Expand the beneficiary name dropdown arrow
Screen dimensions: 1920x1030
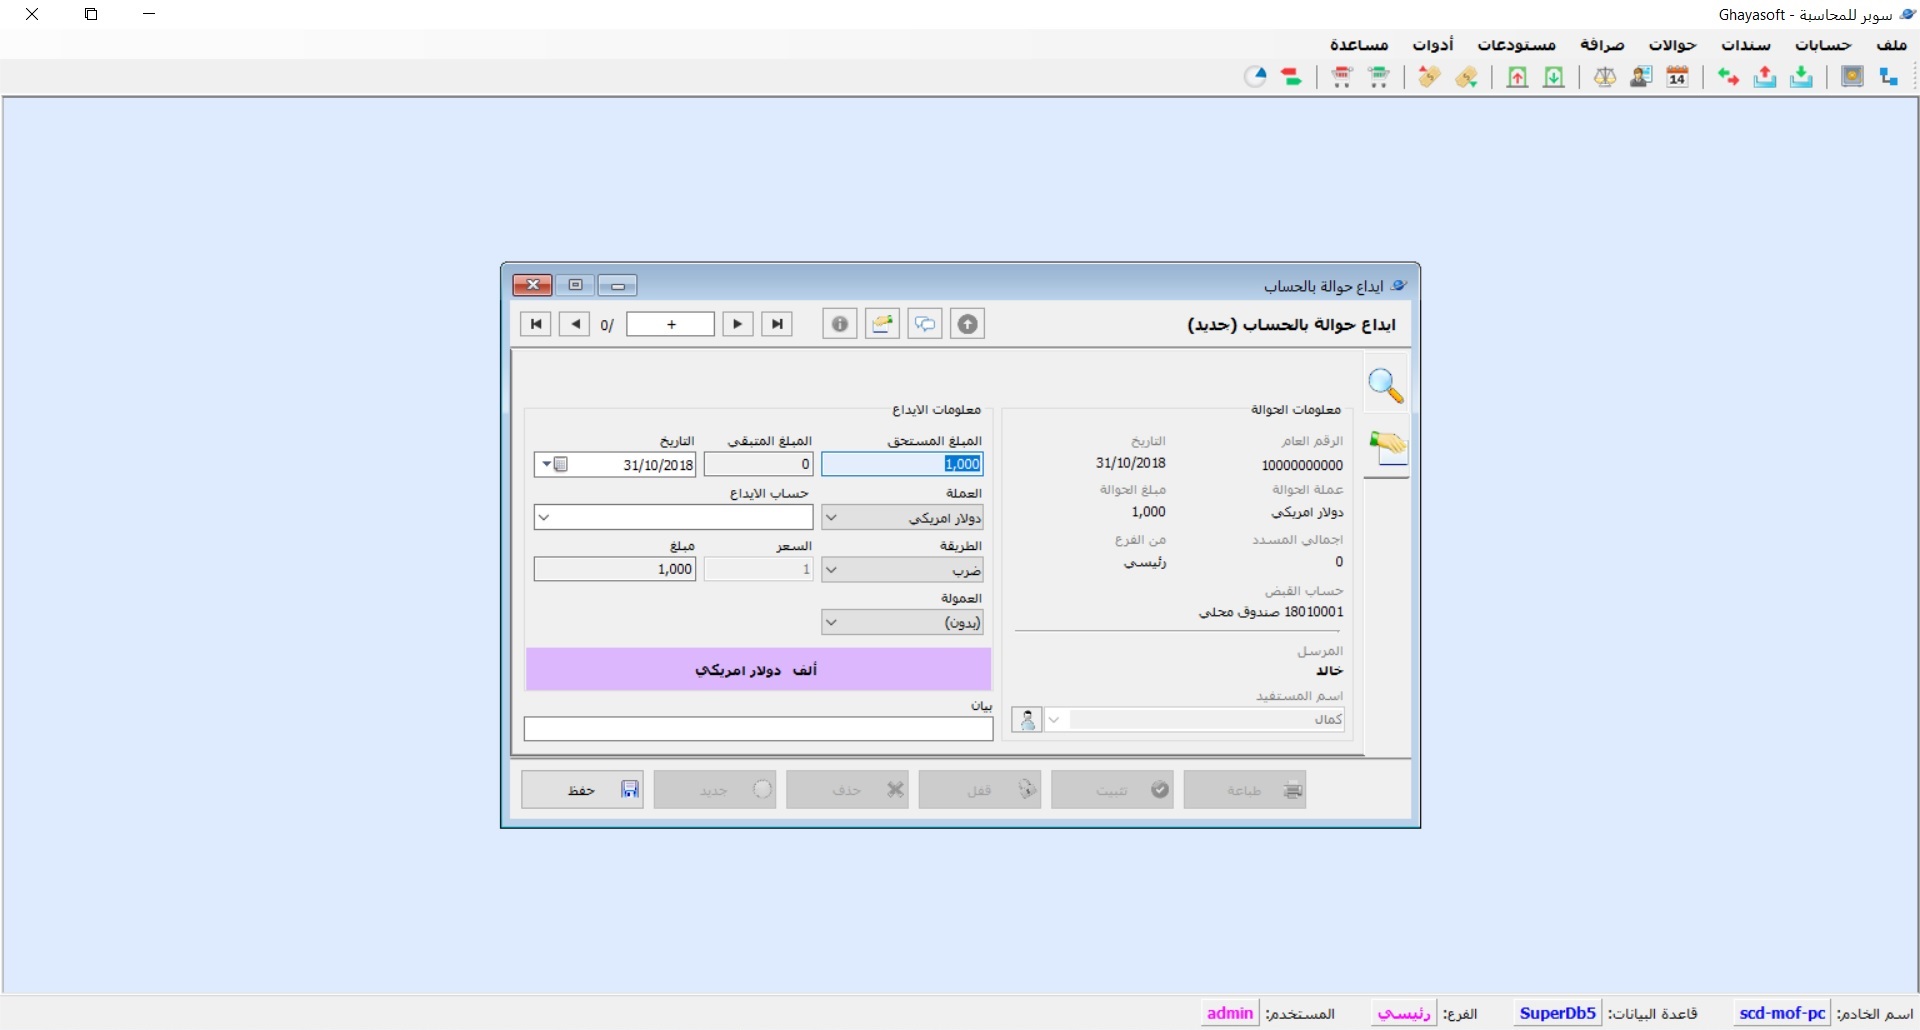pyautogui.click(x=1055, y=720)
